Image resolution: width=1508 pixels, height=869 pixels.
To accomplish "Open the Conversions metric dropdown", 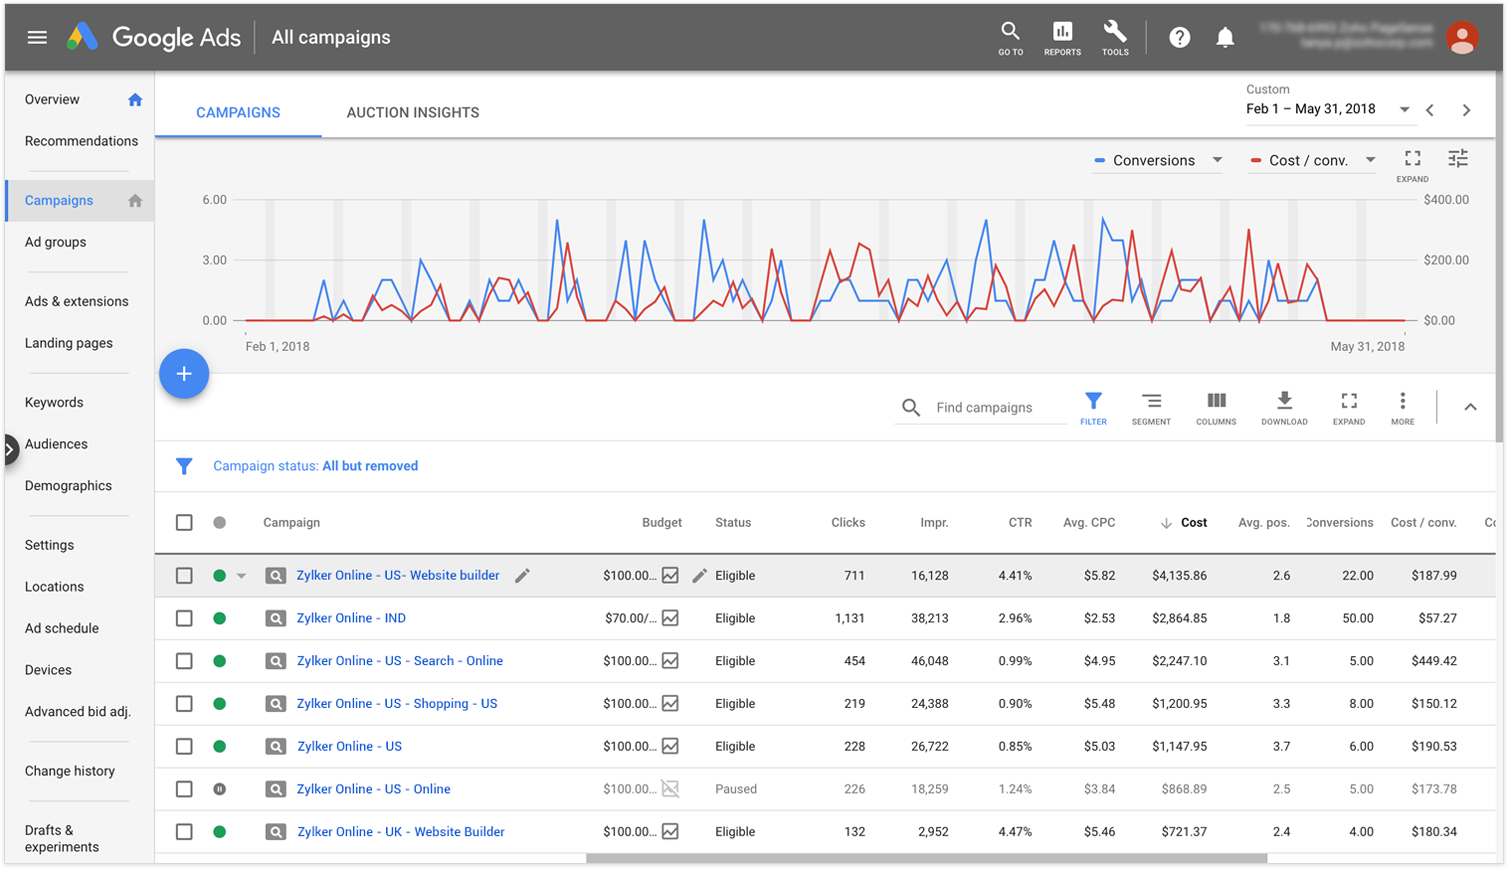I will [1158, 161].
